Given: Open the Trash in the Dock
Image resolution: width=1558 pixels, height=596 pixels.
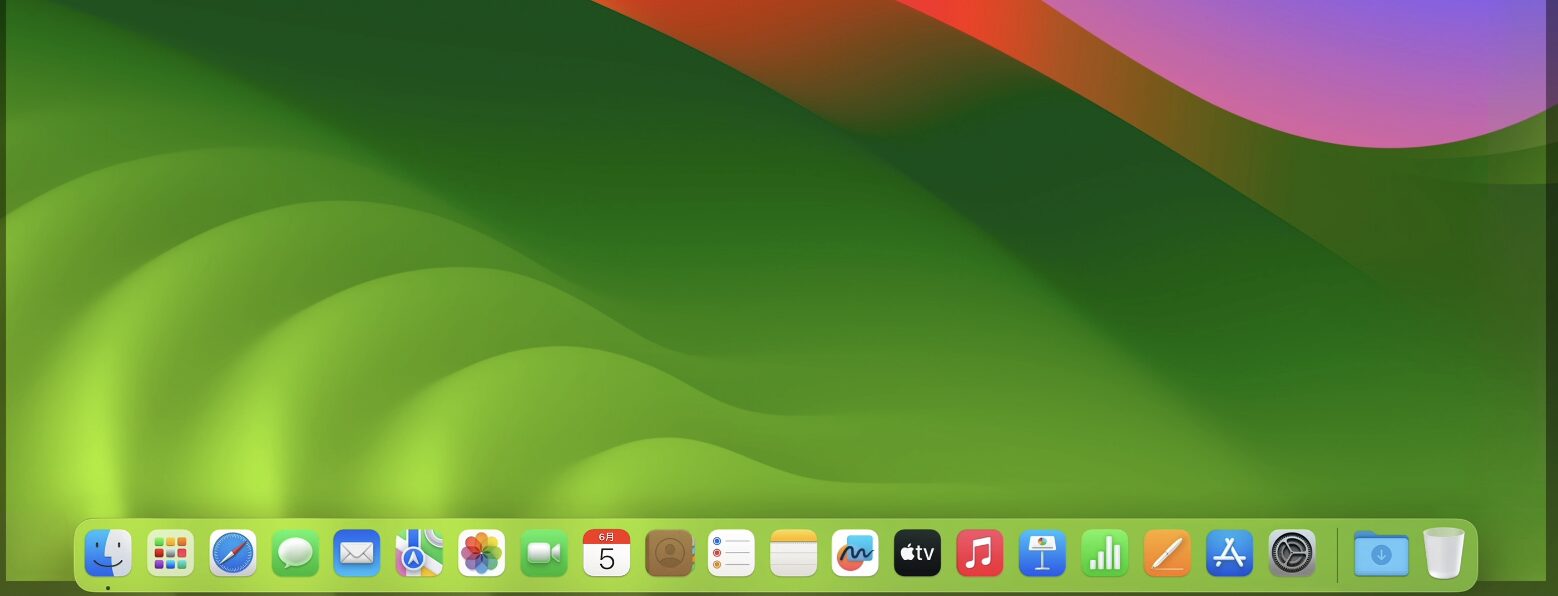Looking at the screenshot, I should click(1444, 553).
